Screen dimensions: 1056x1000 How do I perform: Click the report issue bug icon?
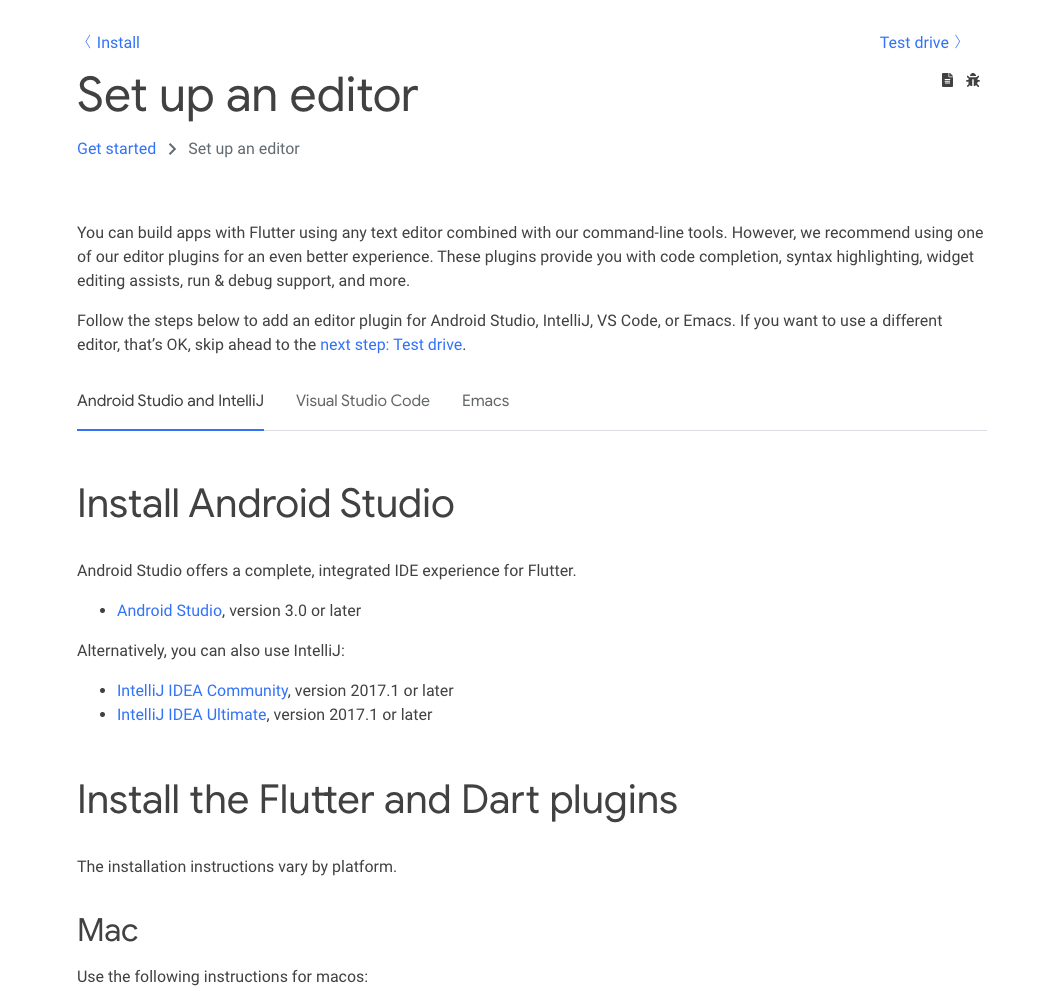972,80
